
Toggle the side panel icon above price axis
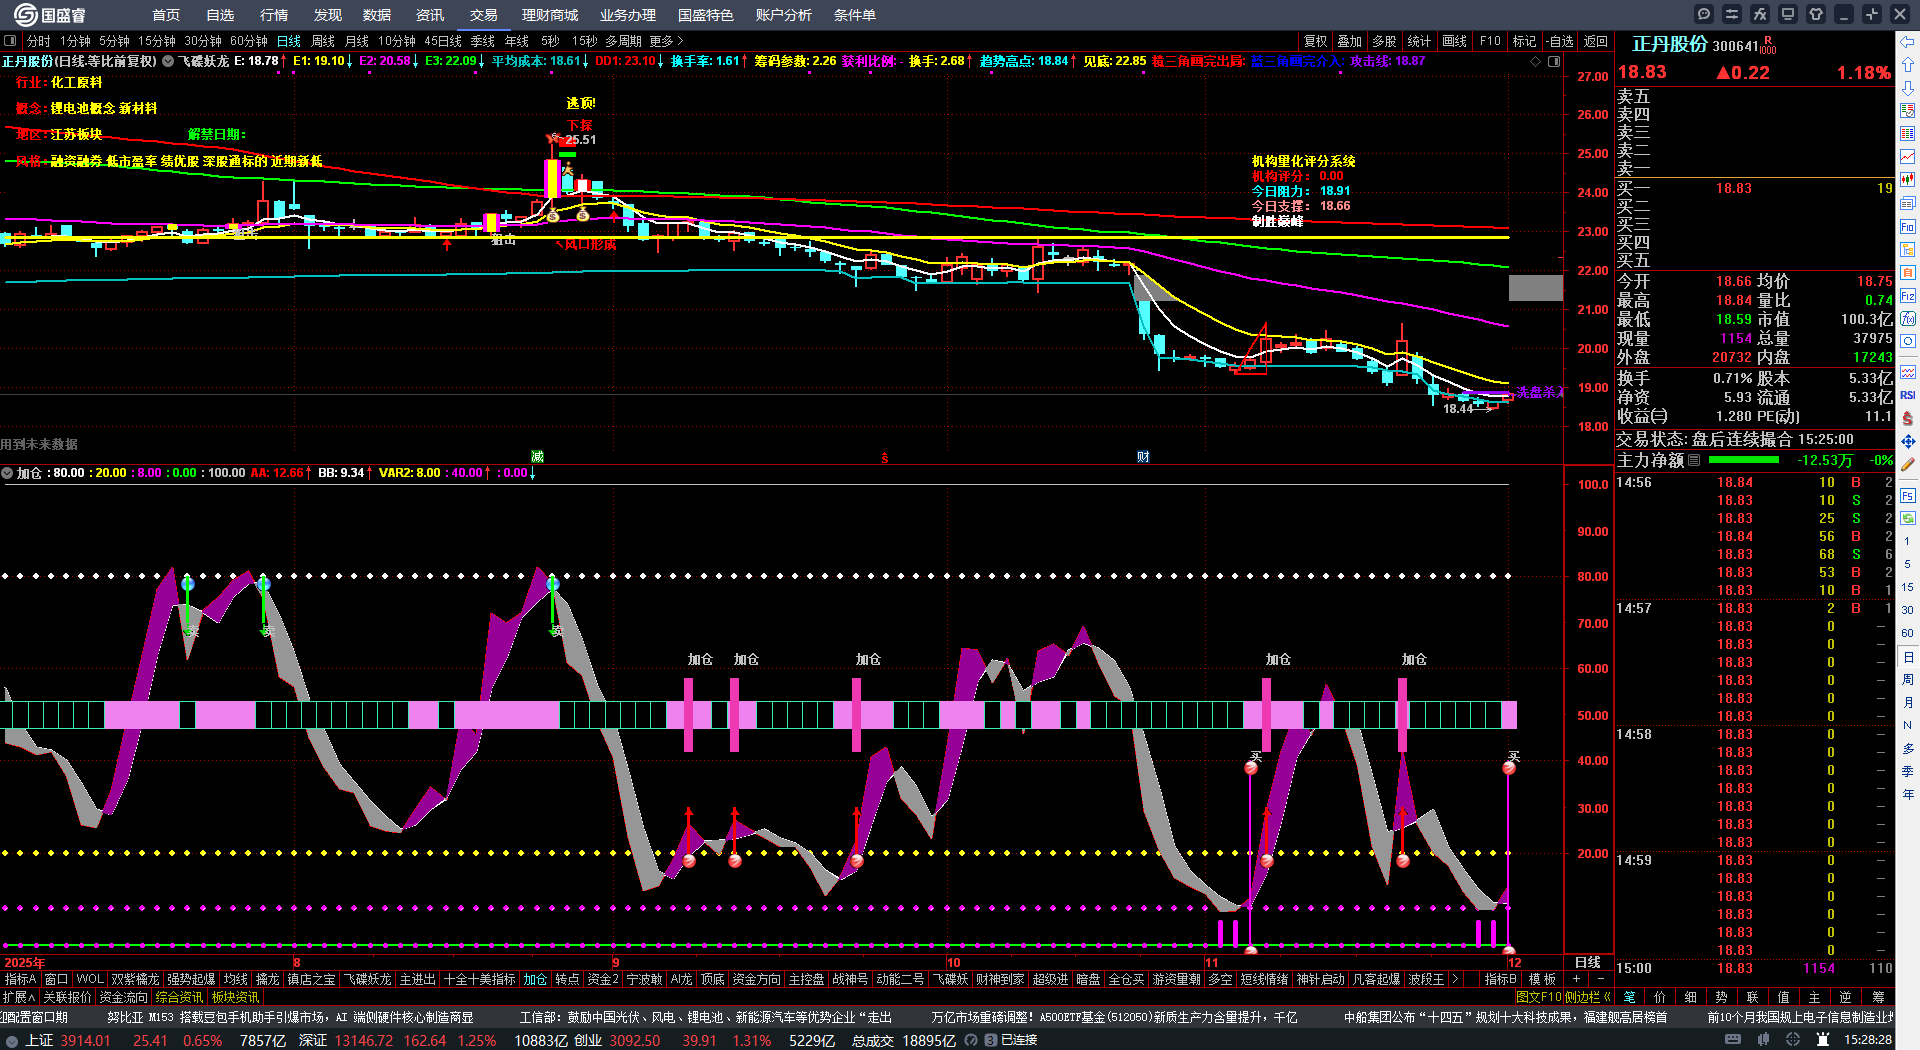click(1554, 61)
